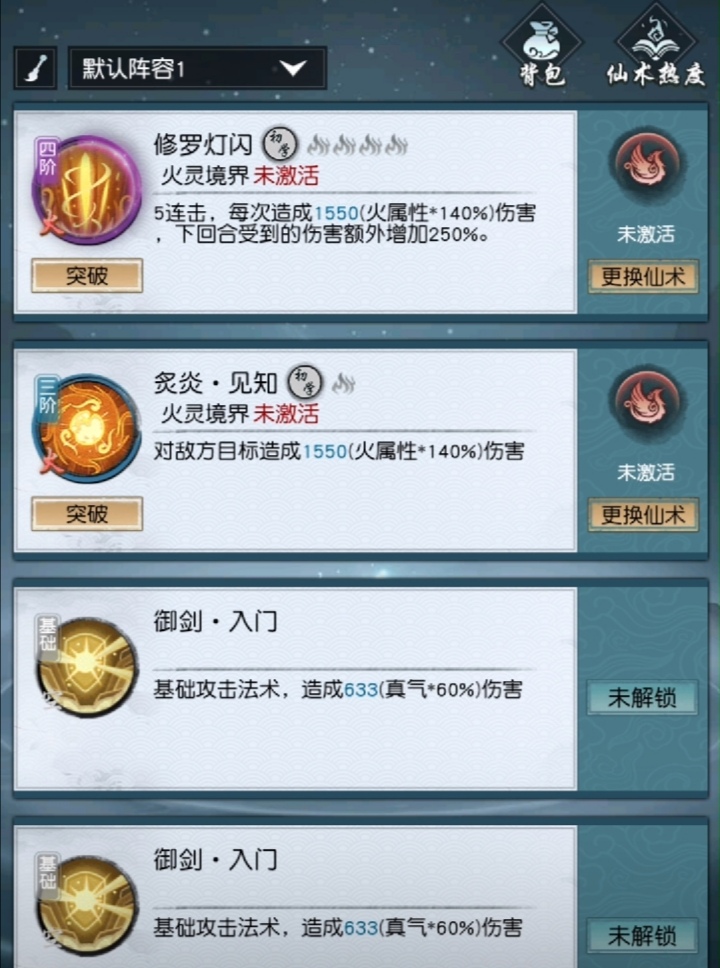Click the dropdown arrow of lineup selector
Image resolution: width=720 pixels, height=968 pixels.
[x=293, y=67]
